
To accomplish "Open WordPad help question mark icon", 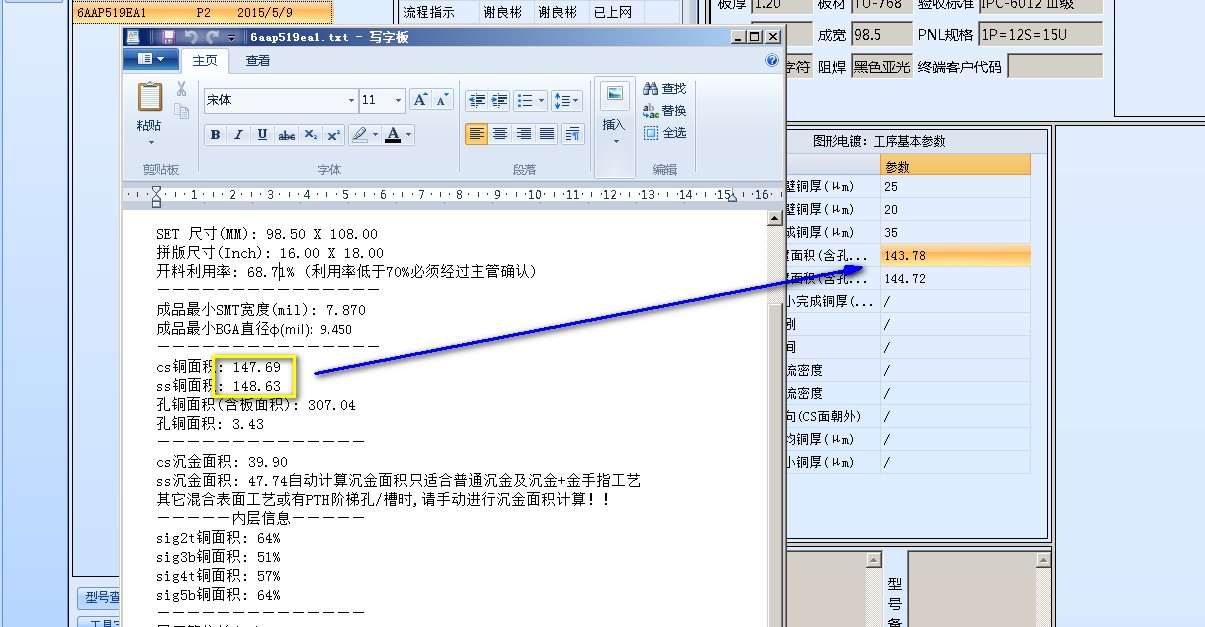I will (772, 60).
